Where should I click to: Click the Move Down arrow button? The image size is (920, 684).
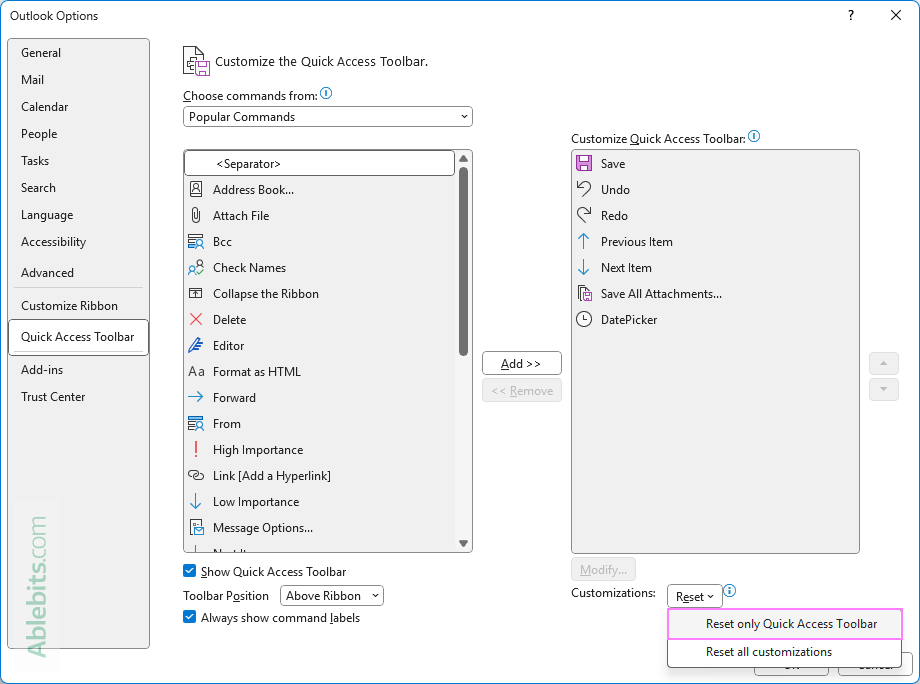(884, 389)
